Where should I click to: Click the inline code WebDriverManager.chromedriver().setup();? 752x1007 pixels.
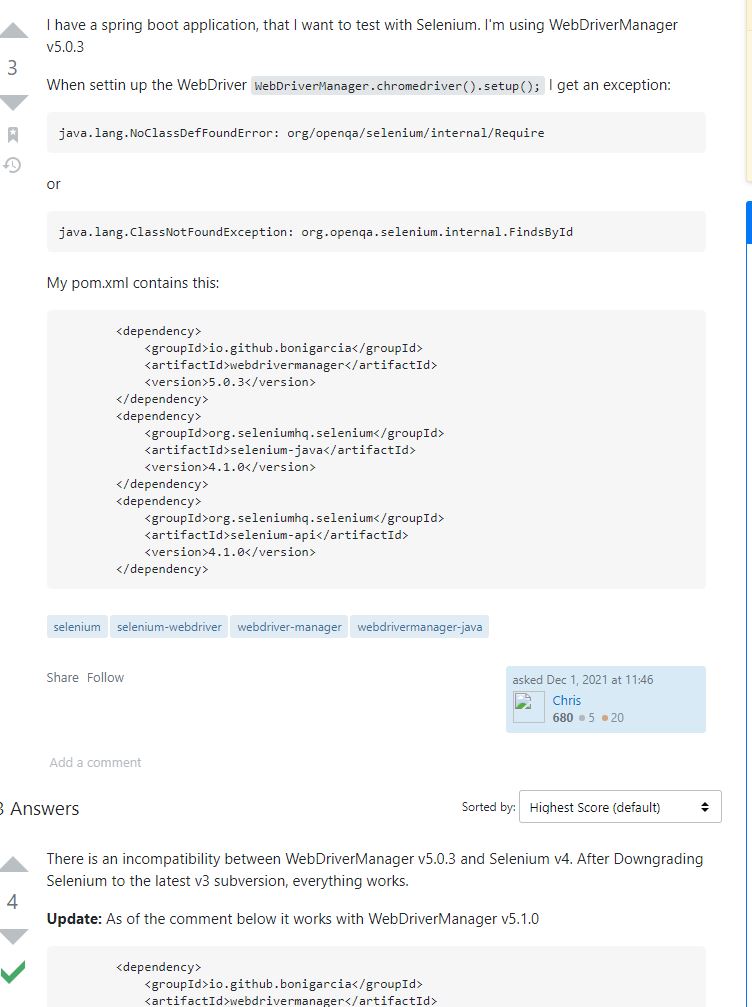(398, 85)
